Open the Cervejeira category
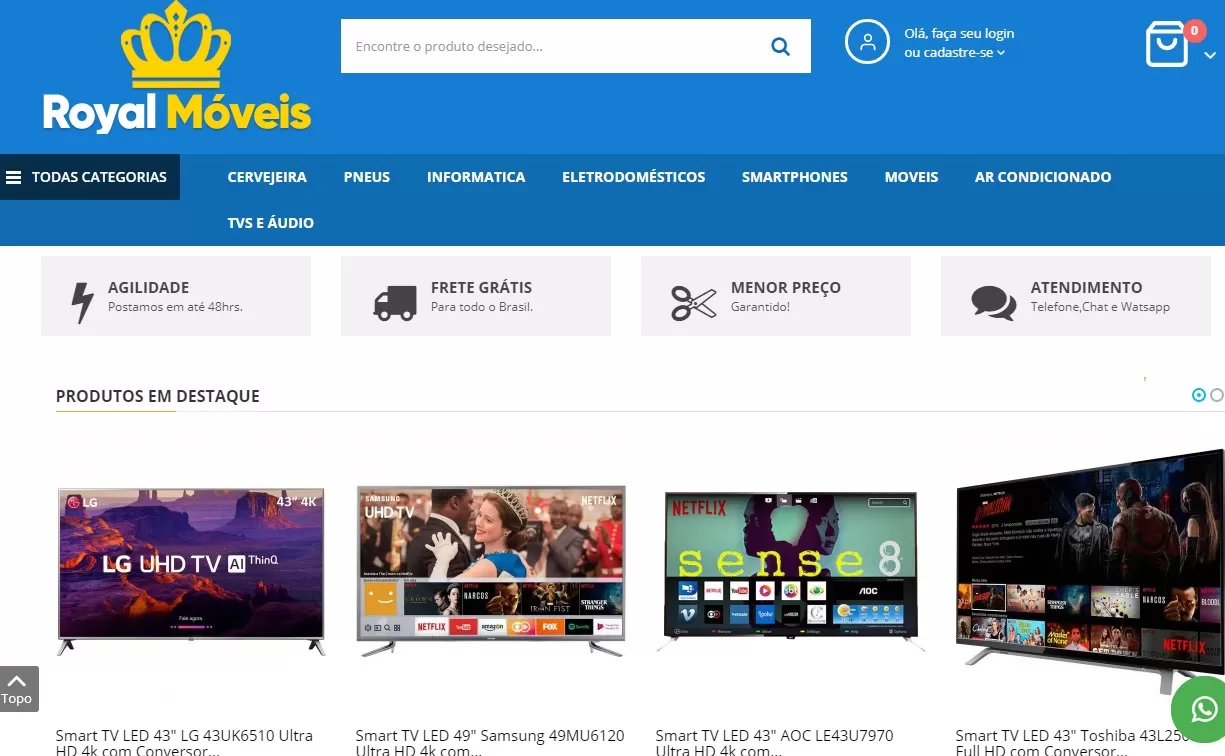Viewport: 1225px width, 756px height. [267, 177]
